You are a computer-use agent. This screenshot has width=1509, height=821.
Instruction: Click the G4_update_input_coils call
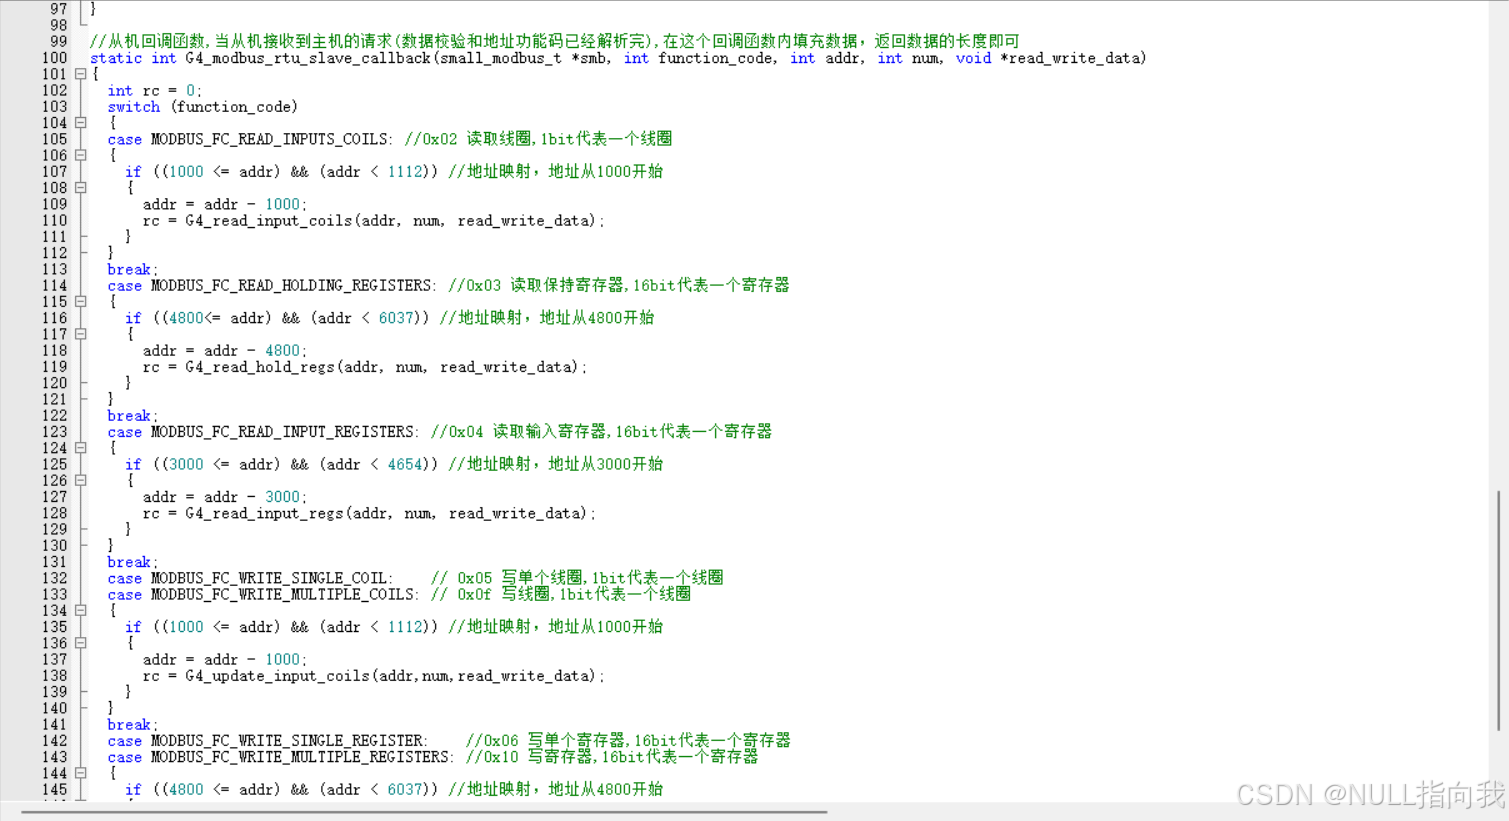click(x=395, y=676)
